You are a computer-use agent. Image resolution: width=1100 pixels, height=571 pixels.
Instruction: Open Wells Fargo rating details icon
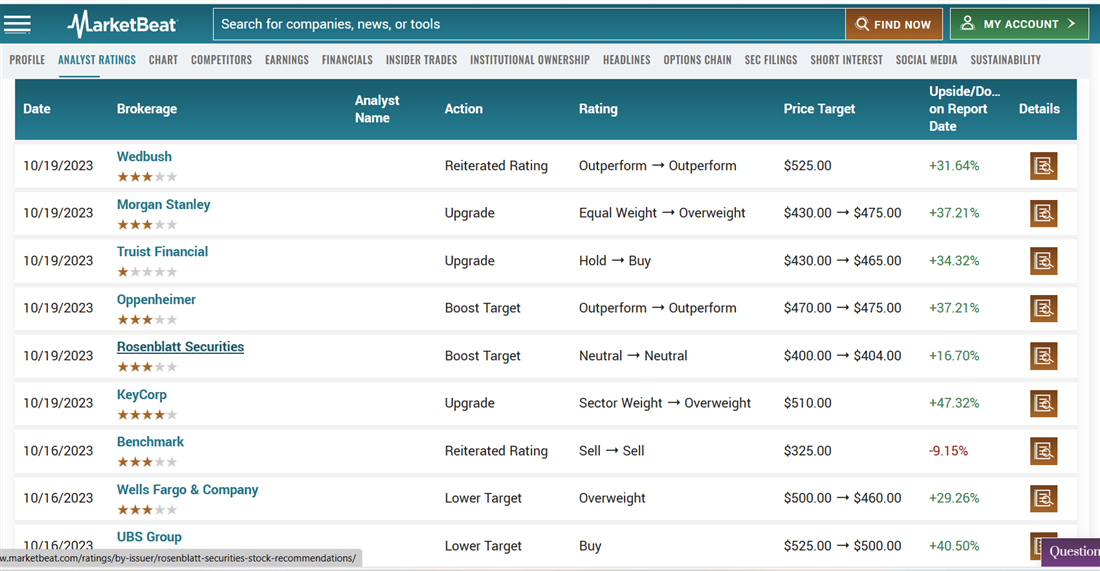tap(1043, 498)
